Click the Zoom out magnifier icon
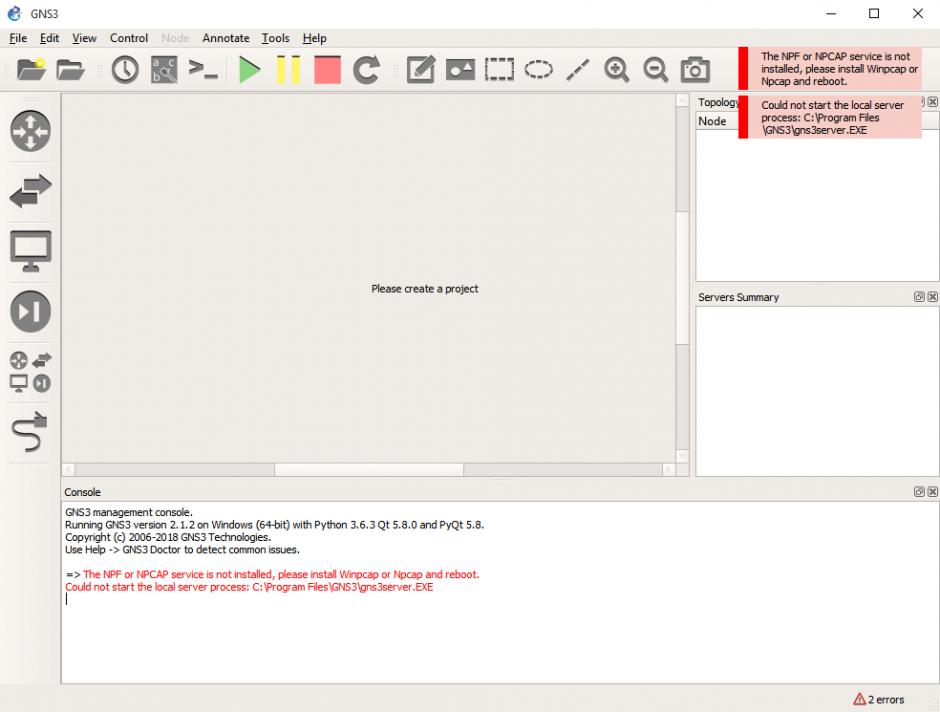 coord(655,70)
